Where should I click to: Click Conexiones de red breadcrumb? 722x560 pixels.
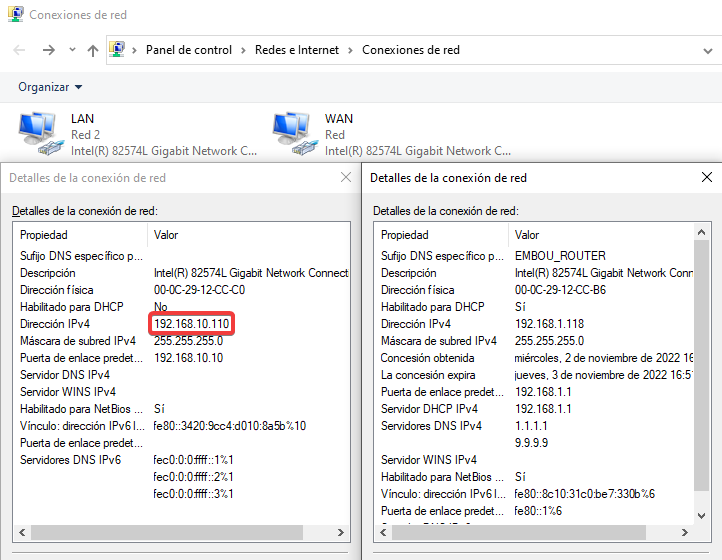tap(410, 50)
